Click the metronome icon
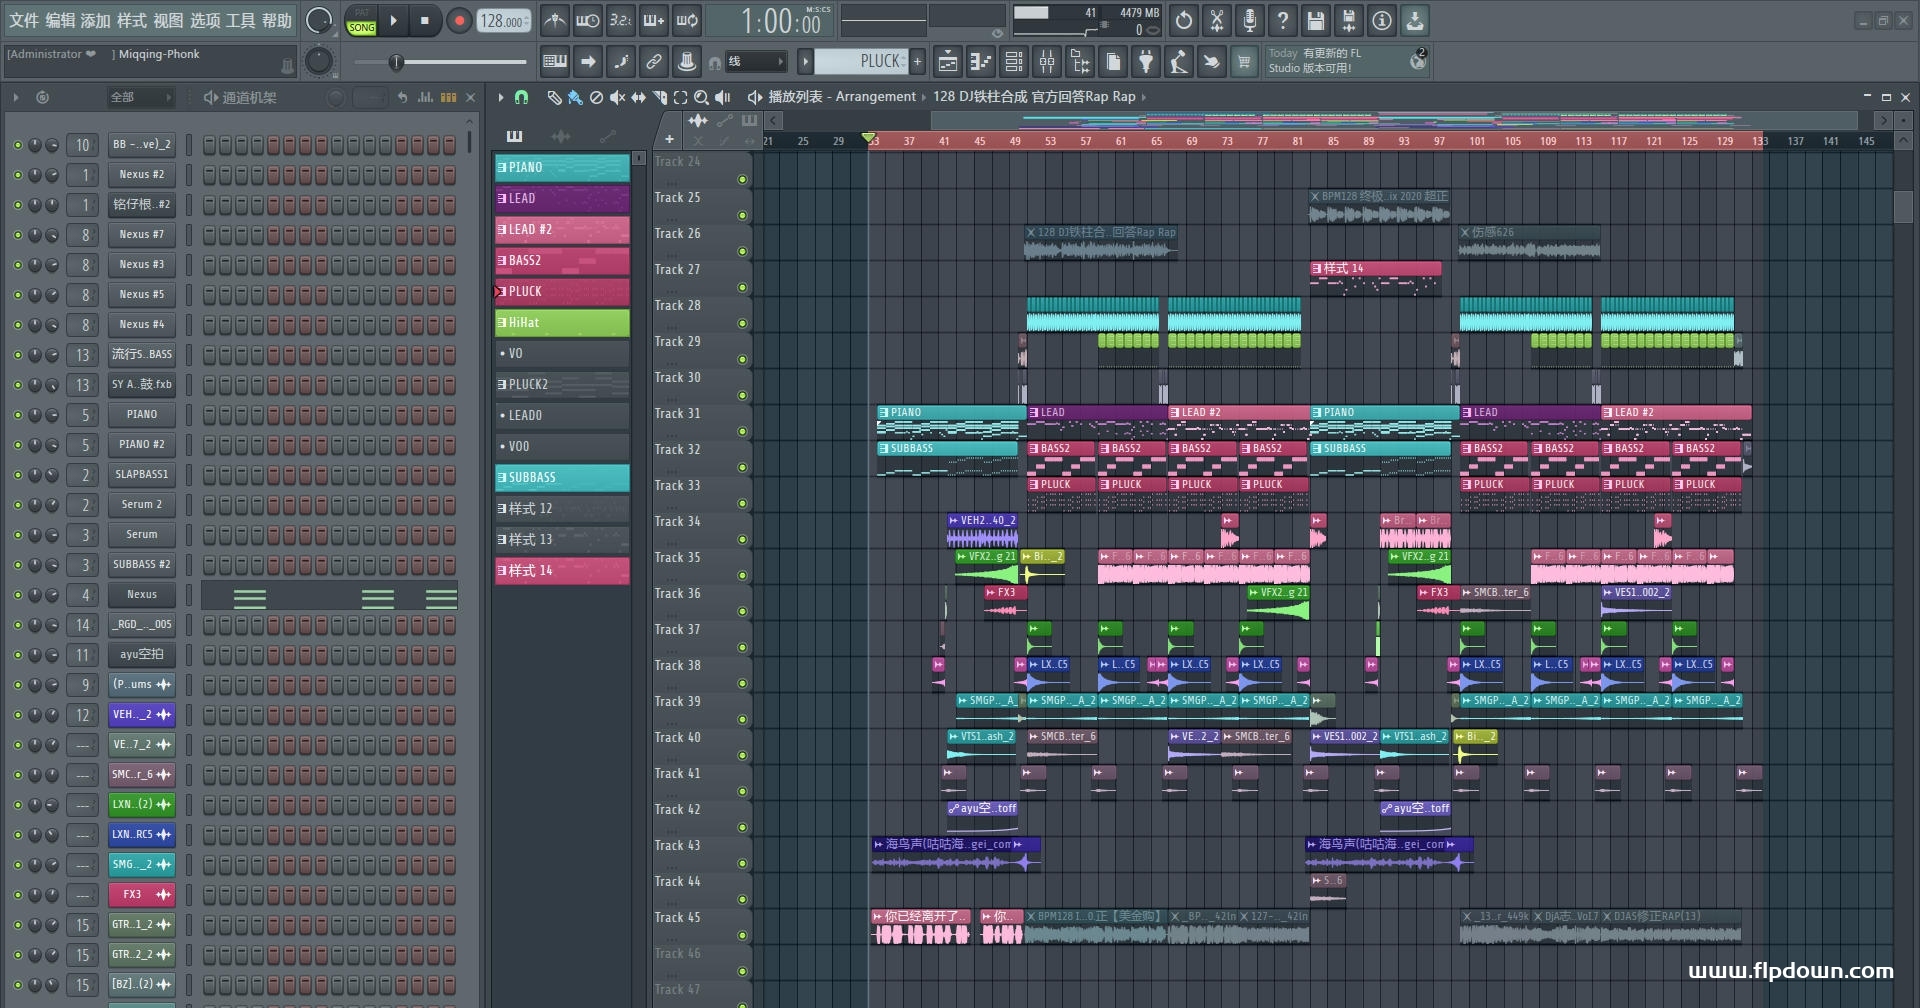Screen dimensions: 1920x1008 tap(555, 20)
